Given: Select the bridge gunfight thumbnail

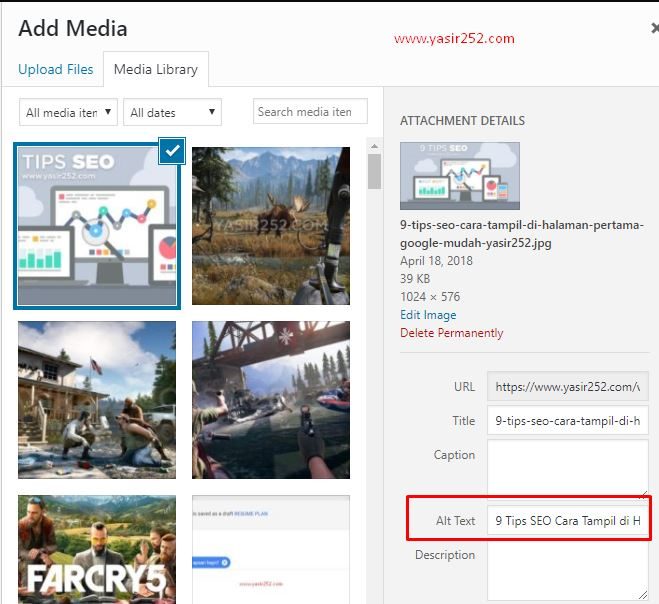Looking at the screenshot, I should point(271,400).
